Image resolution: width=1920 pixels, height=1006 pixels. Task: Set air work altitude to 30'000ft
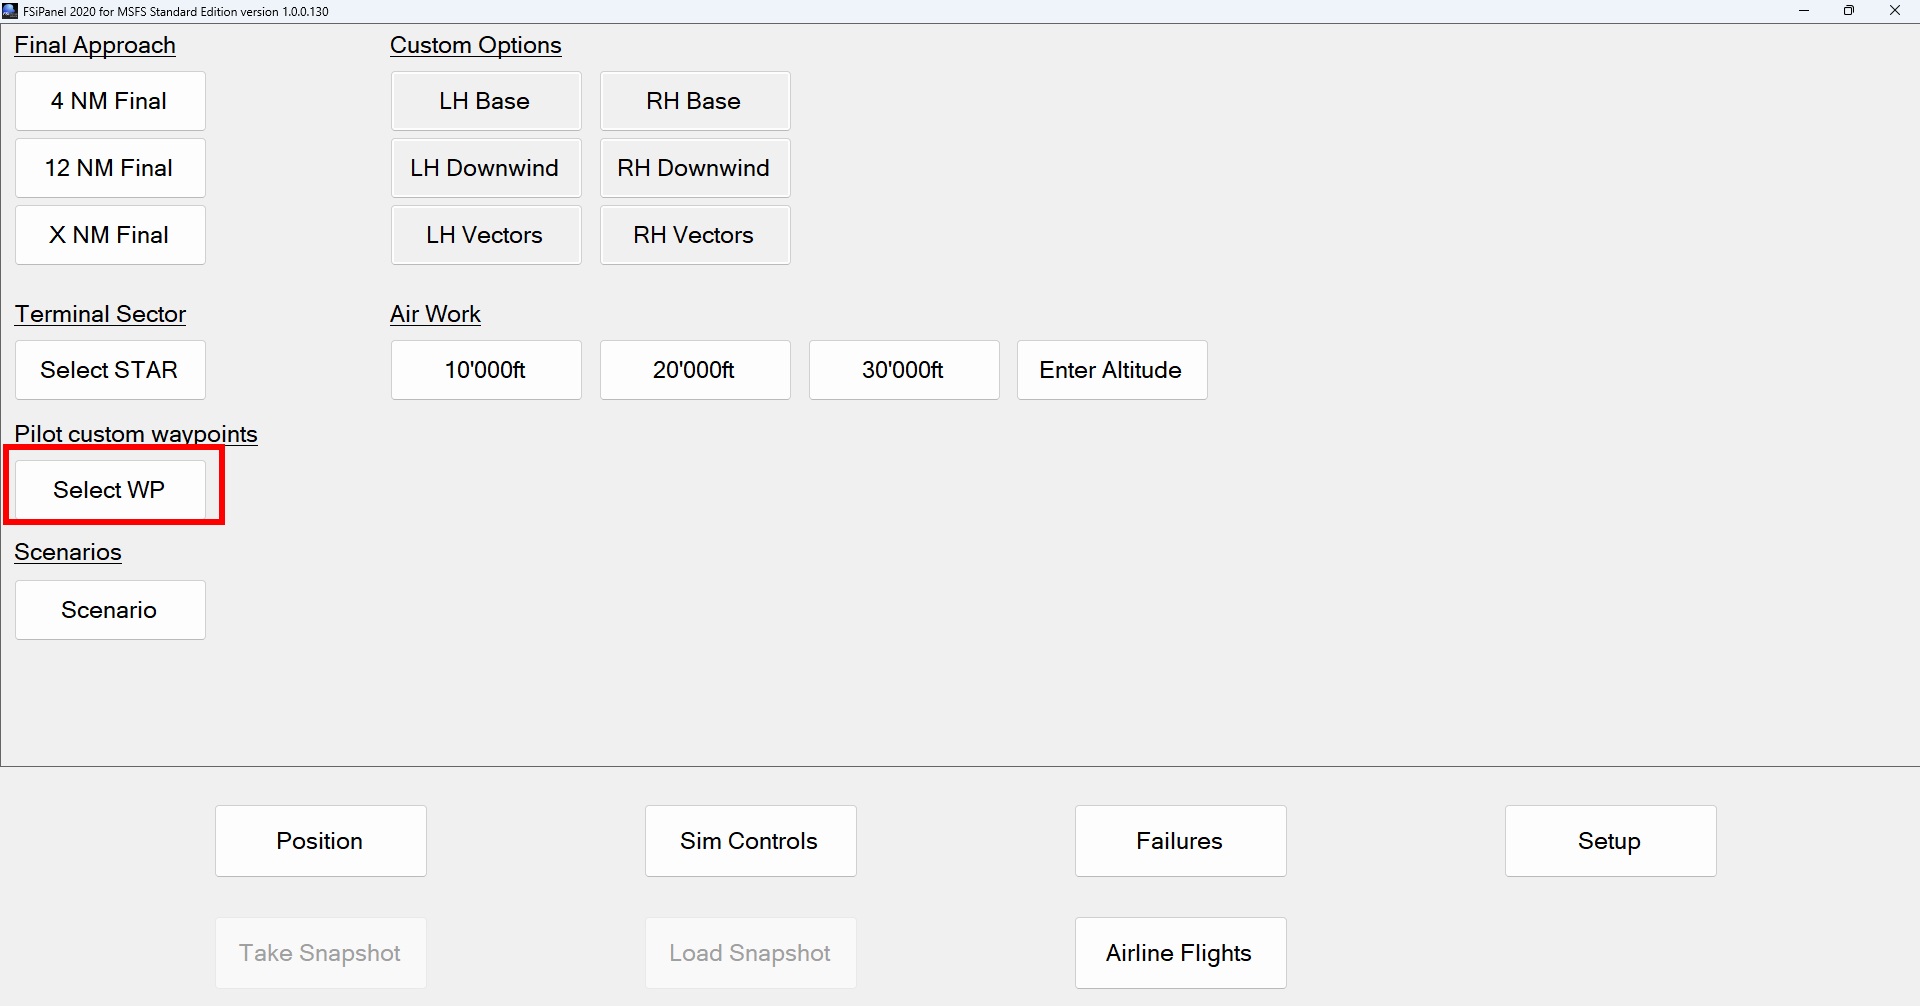pos(903,370)
